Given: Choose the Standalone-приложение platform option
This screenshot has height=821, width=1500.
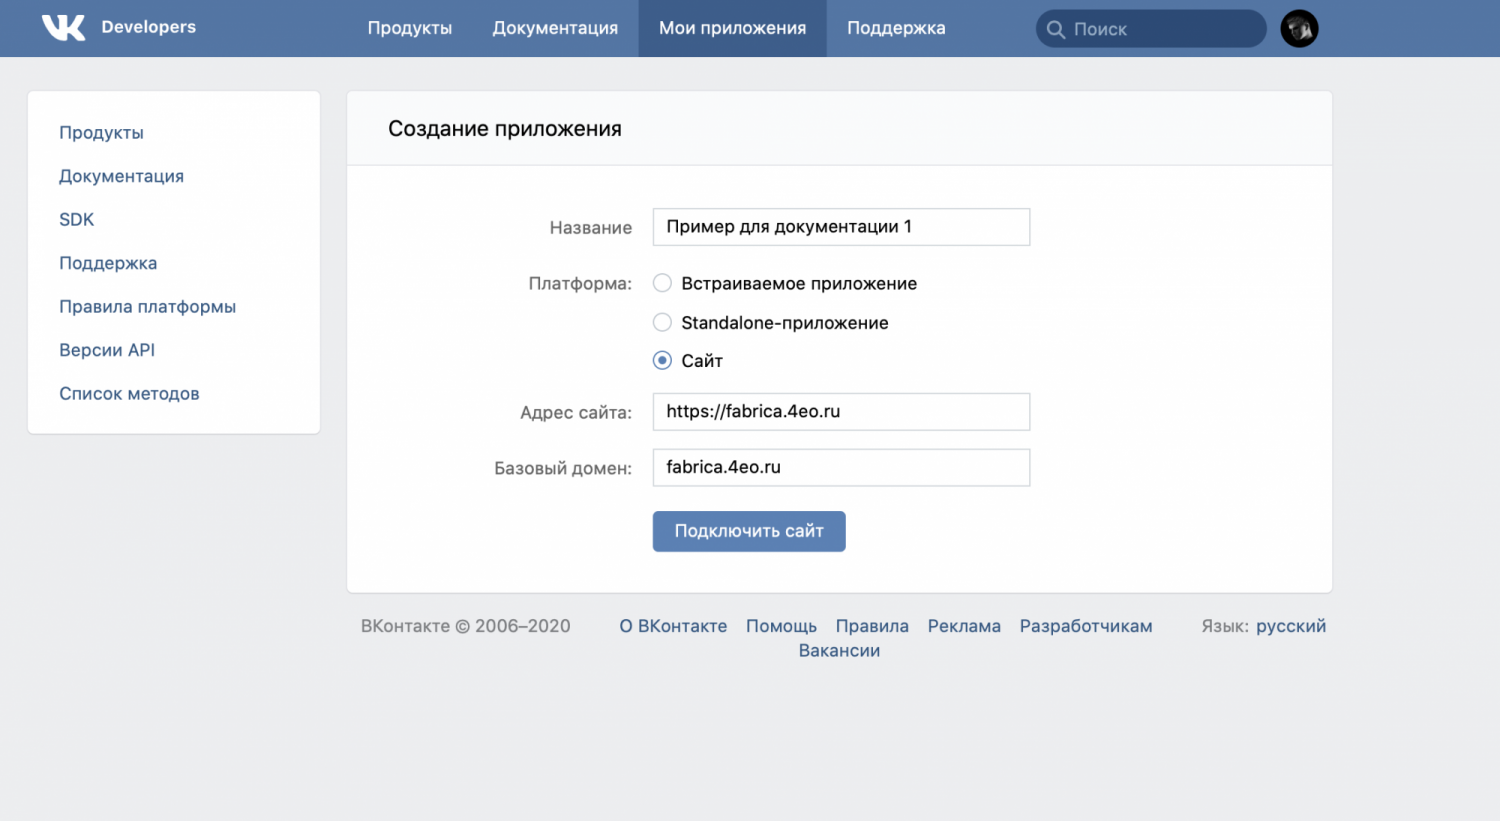Looking at the screenshot, I should (662, 322).
